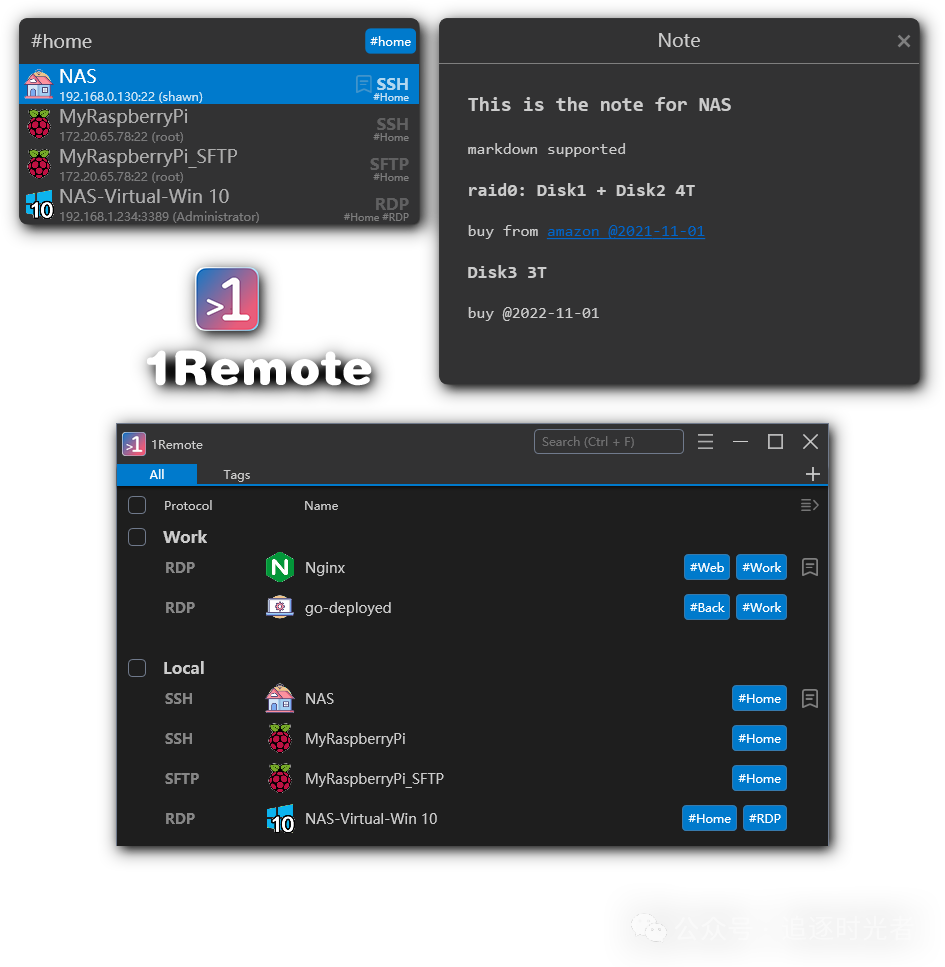
Task: Check the select-all checkbox in the header row
Action: coord(137,505)
